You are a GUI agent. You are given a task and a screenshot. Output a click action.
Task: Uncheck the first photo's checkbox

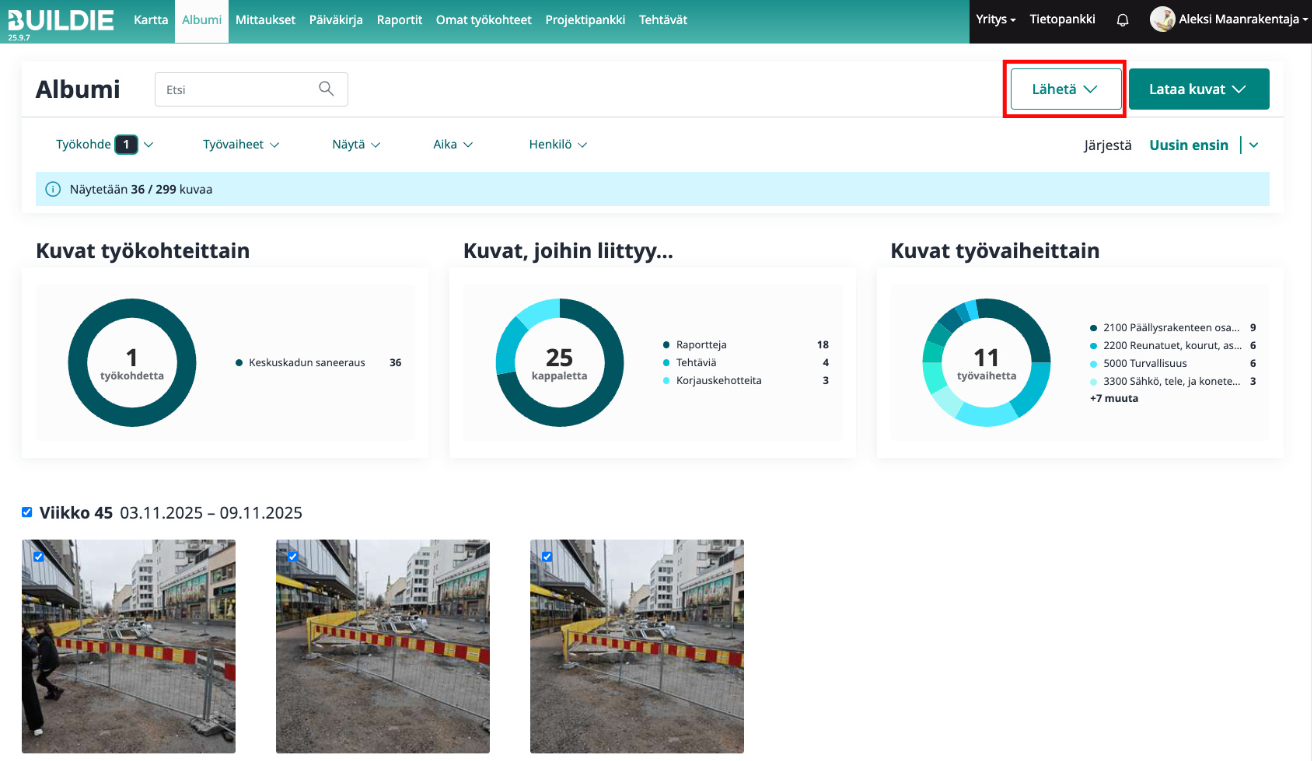pyautogui.click(x=39, y=556)
